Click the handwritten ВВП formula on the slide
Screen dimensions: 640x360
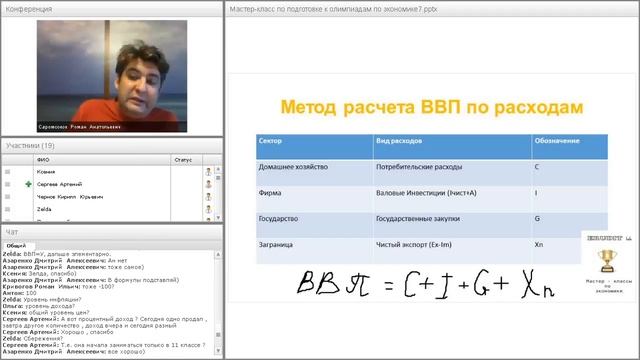(425, 283)
